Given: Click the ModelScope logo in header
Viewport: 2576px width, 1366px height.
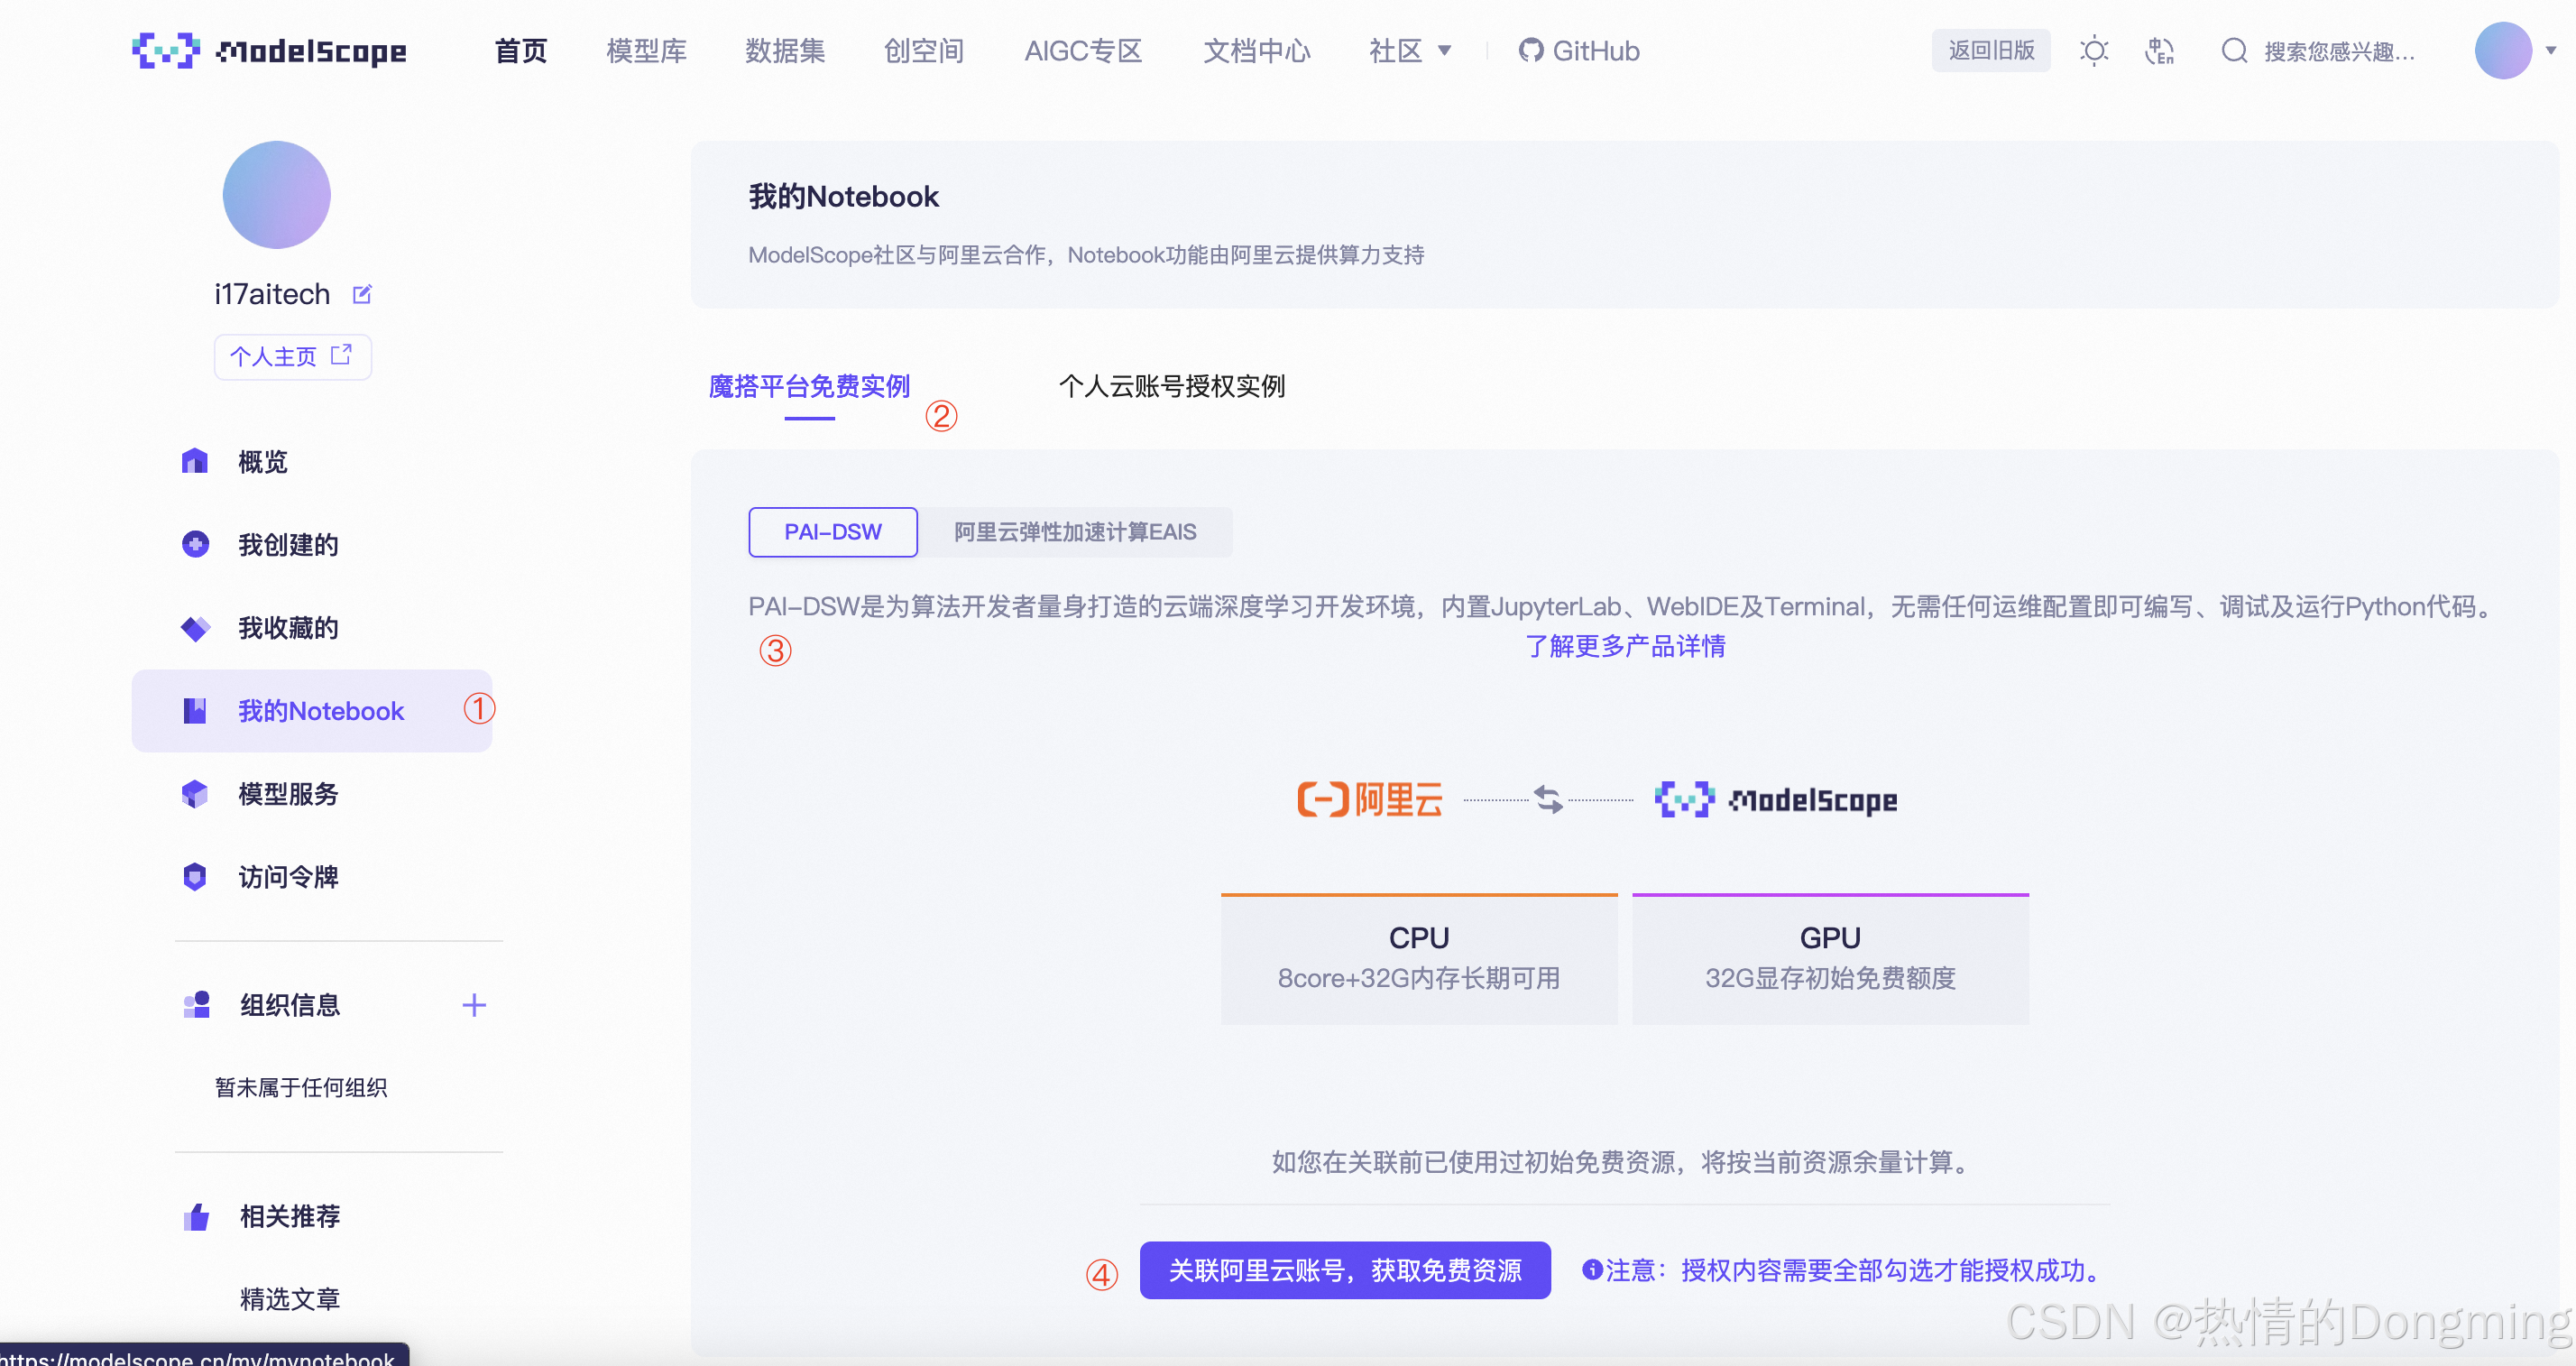Looking at the screenshot, I should 269,51.
